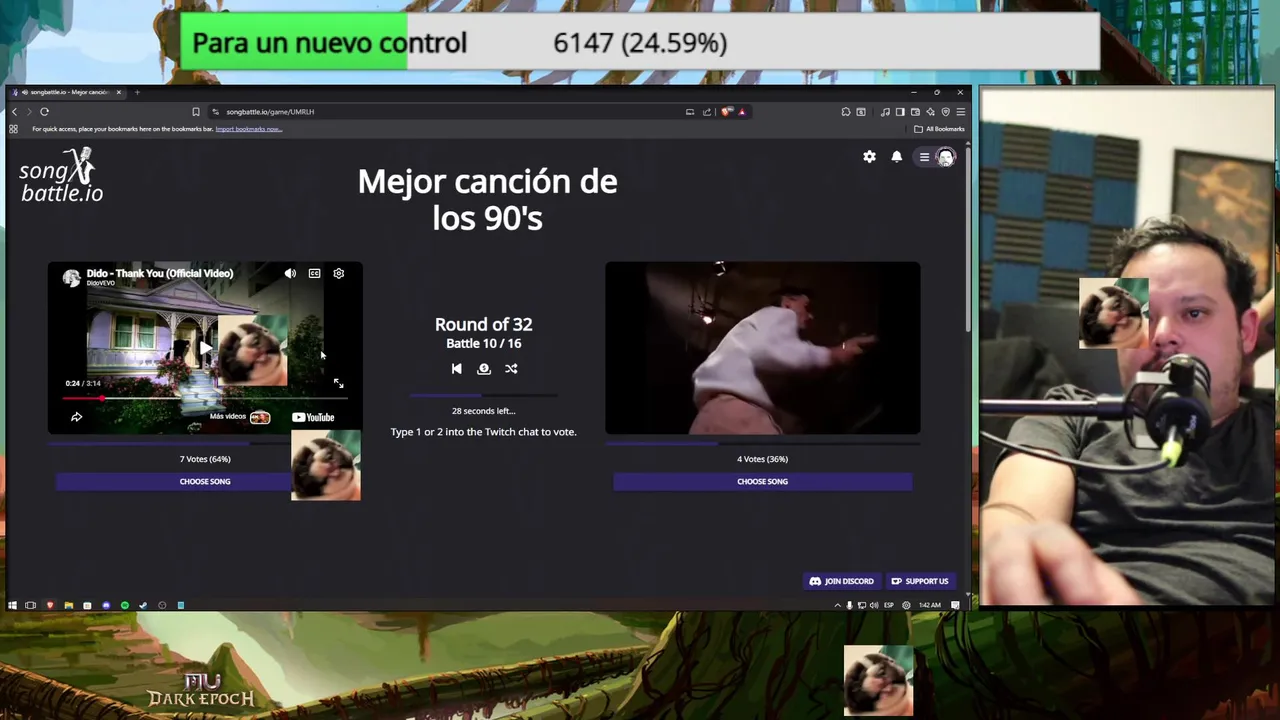Open the apps grid on the bookmarks bar
Image resolution: width=1280 pixels, height=720 pixels.
(14, 129)
